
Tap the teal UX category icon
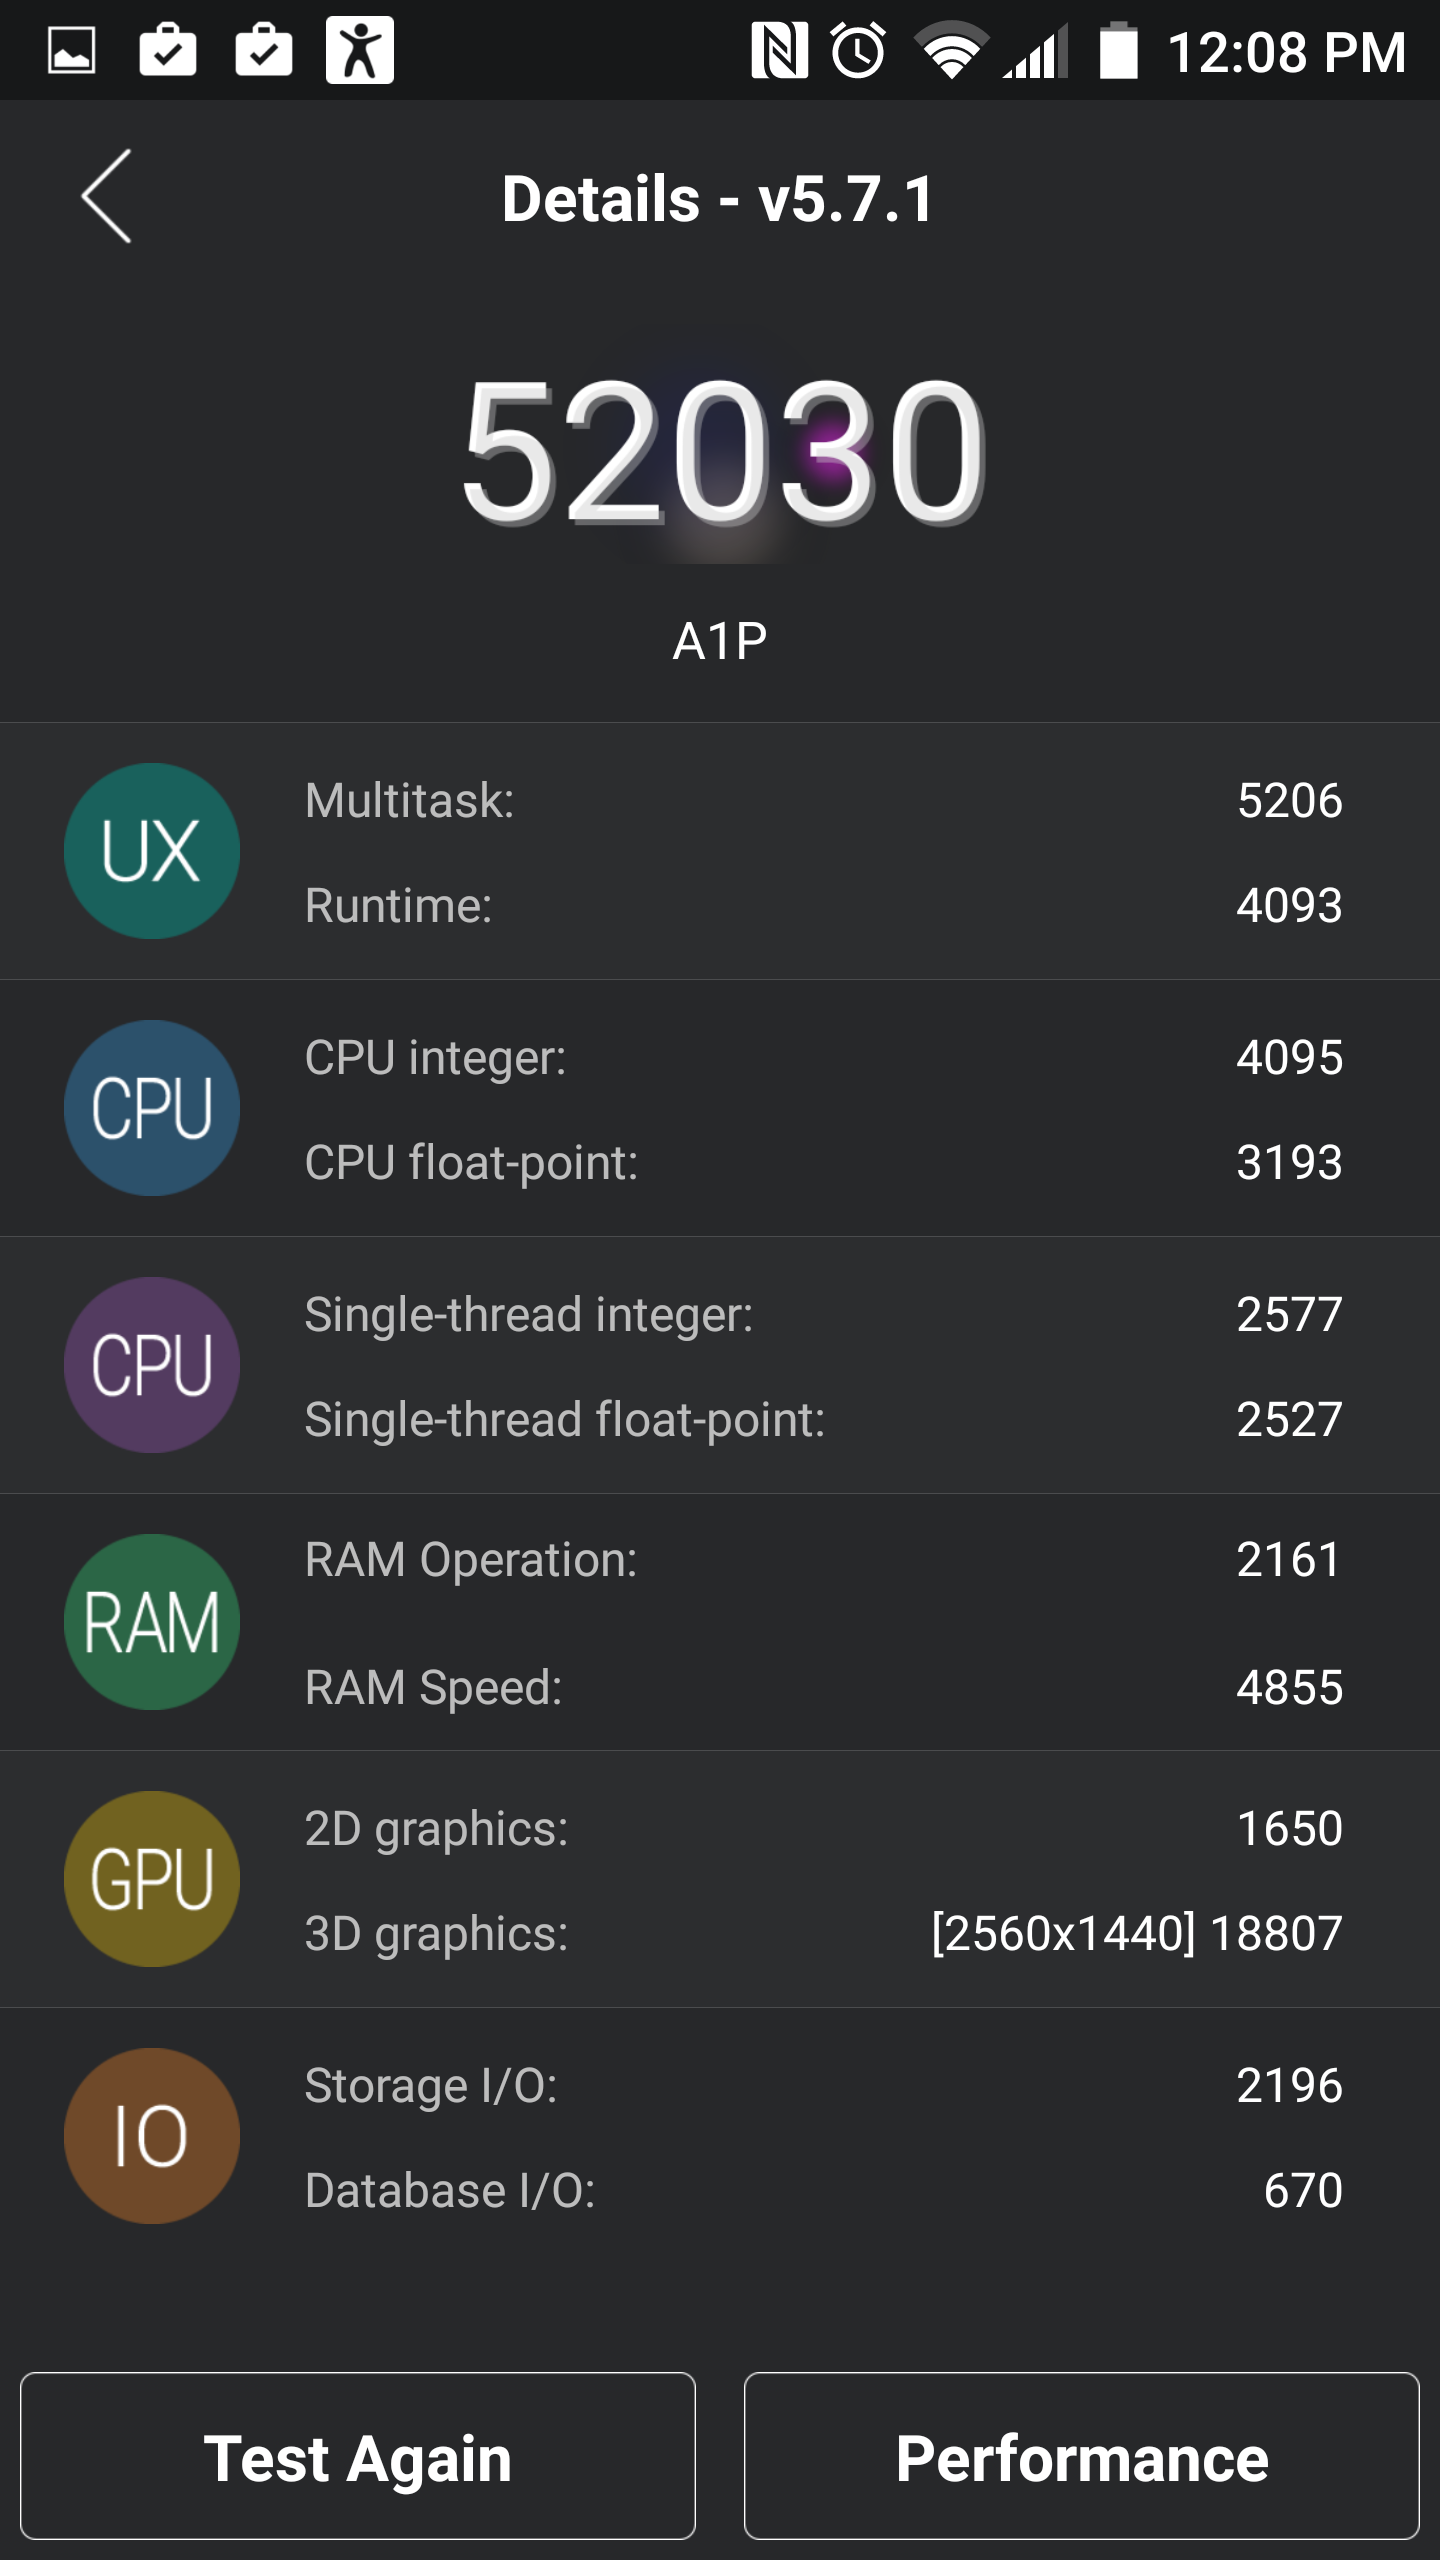152,851
